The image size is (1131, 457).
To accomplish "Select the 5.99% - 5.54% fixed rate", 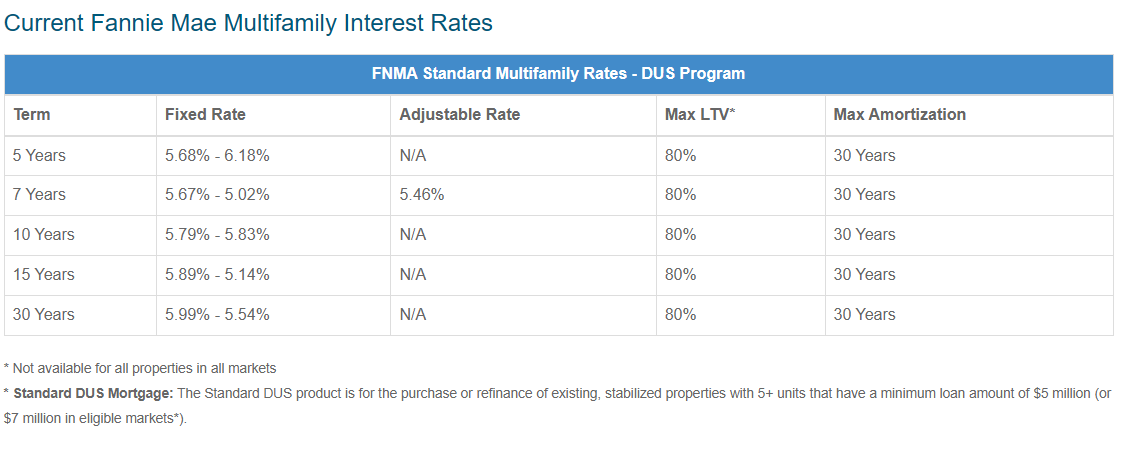I will tap(217, 315).
